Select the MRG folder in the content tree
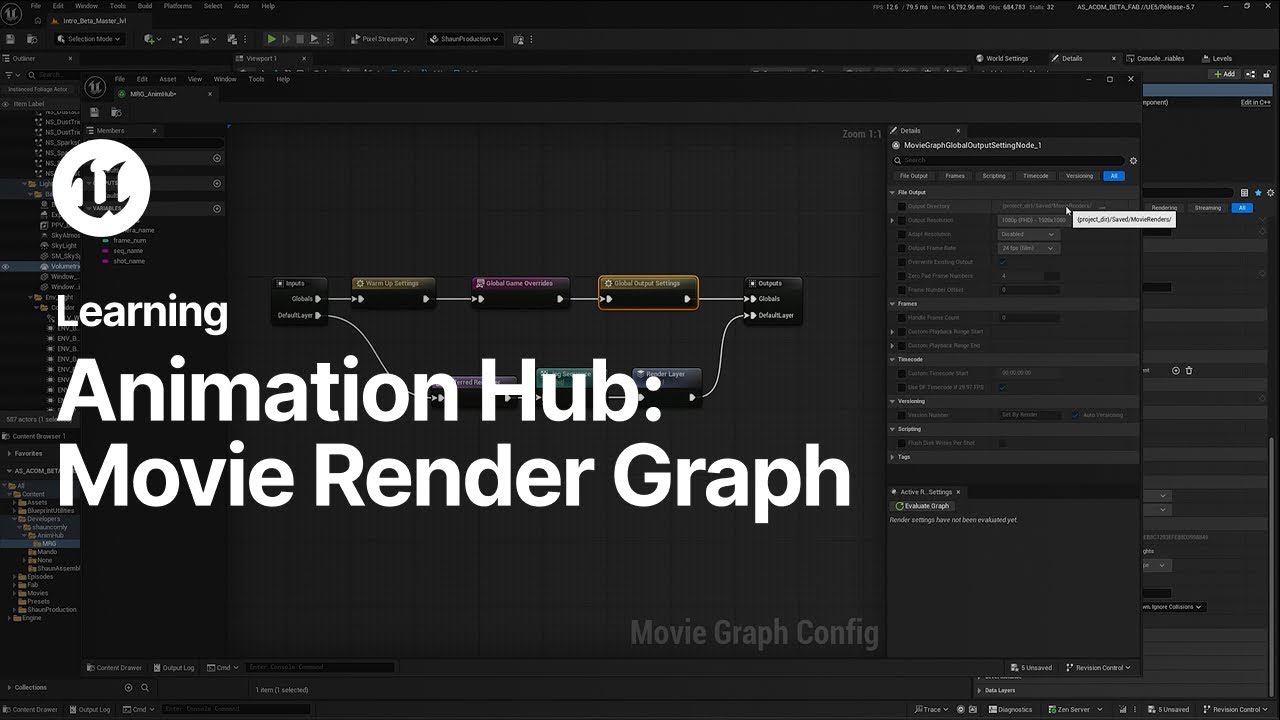Image resolution: width=1280 pixels, height=720 pixels. click(49, 544)
